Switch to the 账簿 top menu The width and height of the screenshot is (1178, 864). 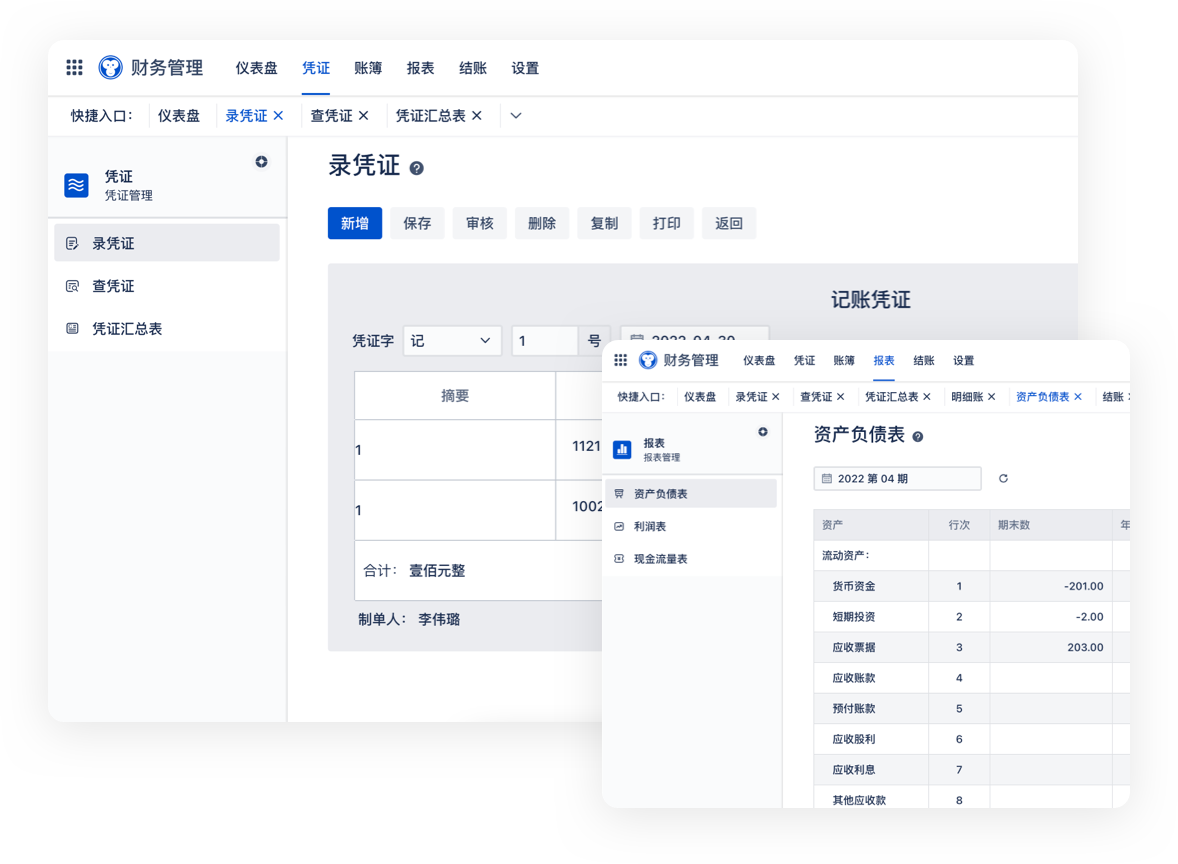point(368,68)
